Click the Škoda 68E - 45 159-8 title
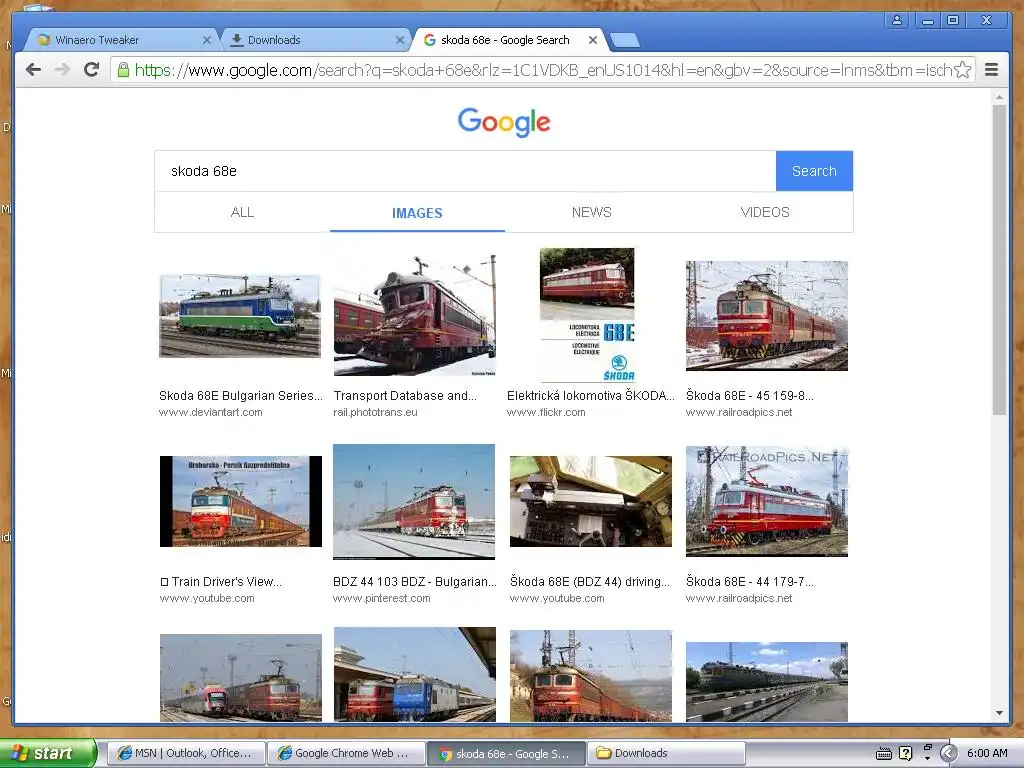The height and width of the screenshot is (768, 1024). coord(750,396)
